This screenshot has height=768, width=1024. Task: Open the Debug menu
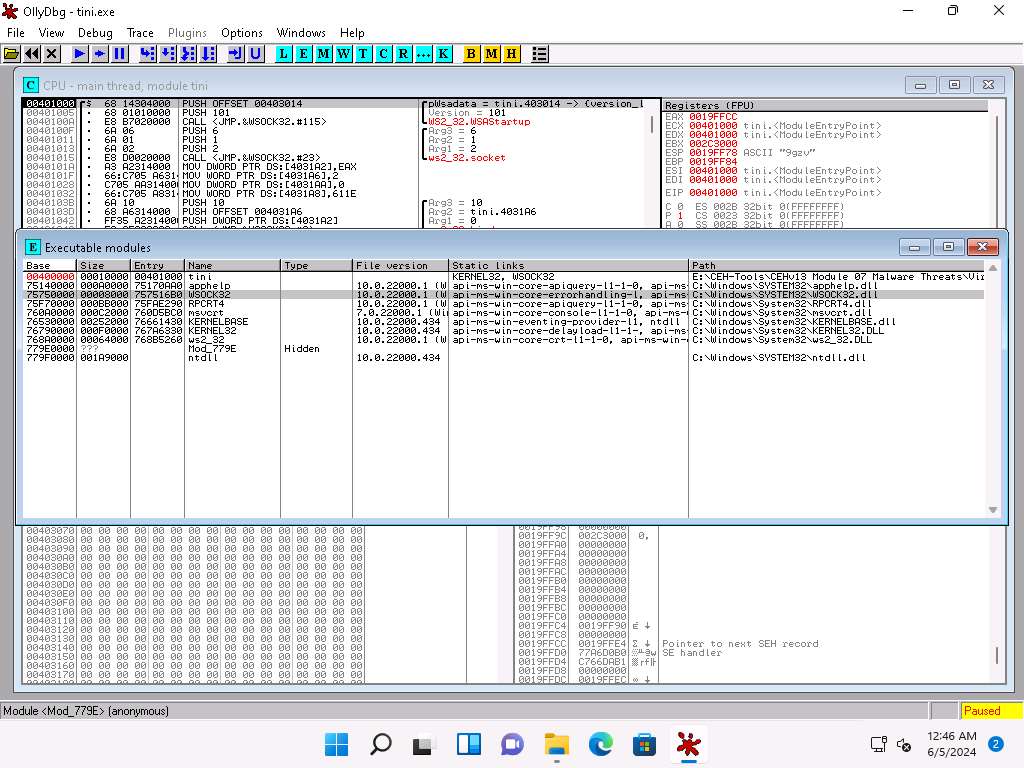[95, 33]
